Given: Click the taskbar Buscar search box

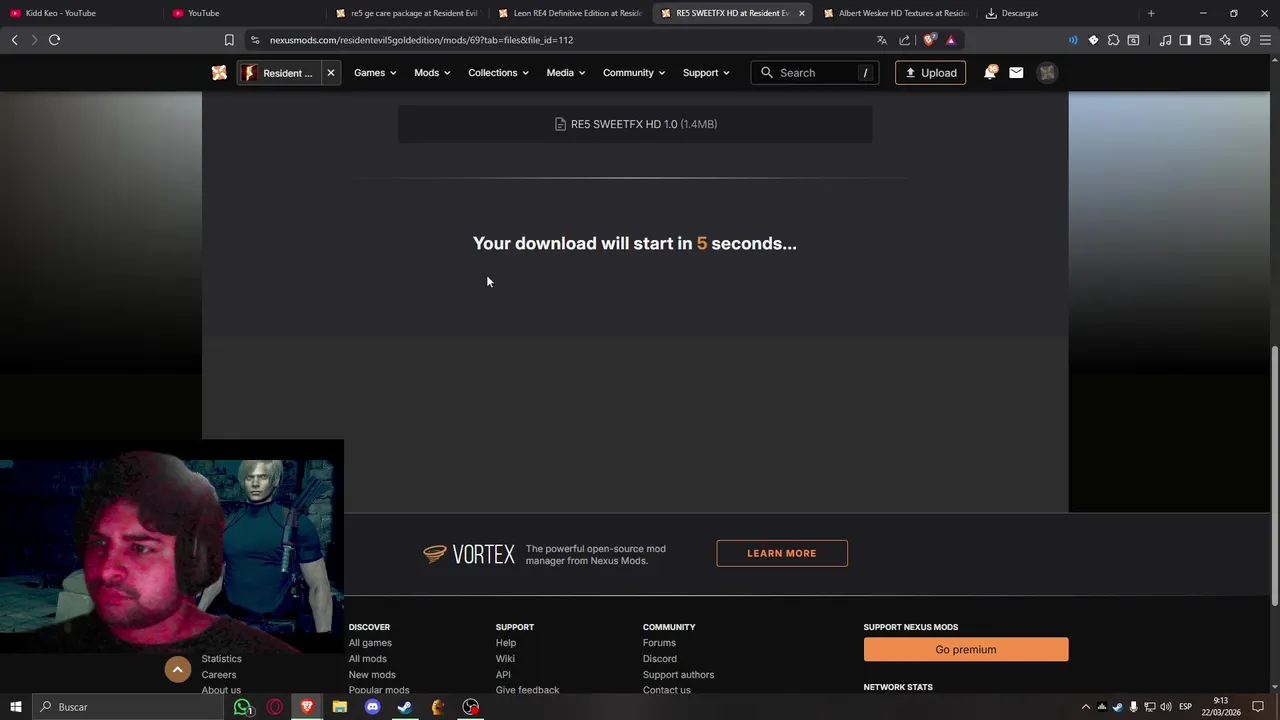Looking at the screenshot, I should [x=128, y=707].
